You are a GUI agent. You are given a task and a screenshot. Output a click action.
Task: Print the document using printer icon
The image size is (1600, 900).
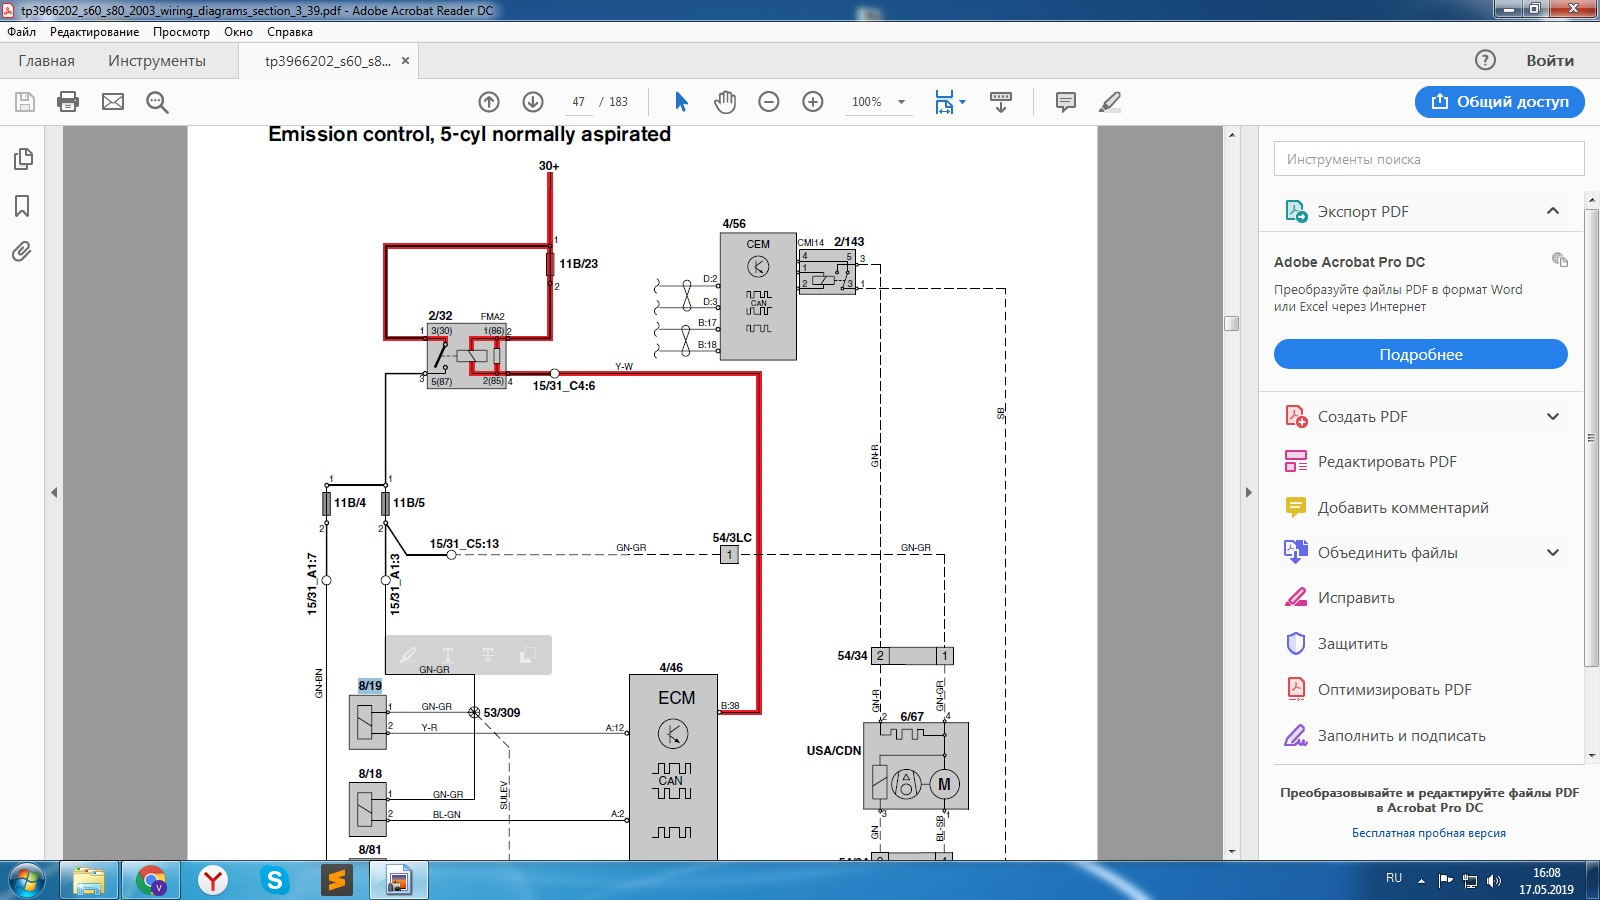68,102
